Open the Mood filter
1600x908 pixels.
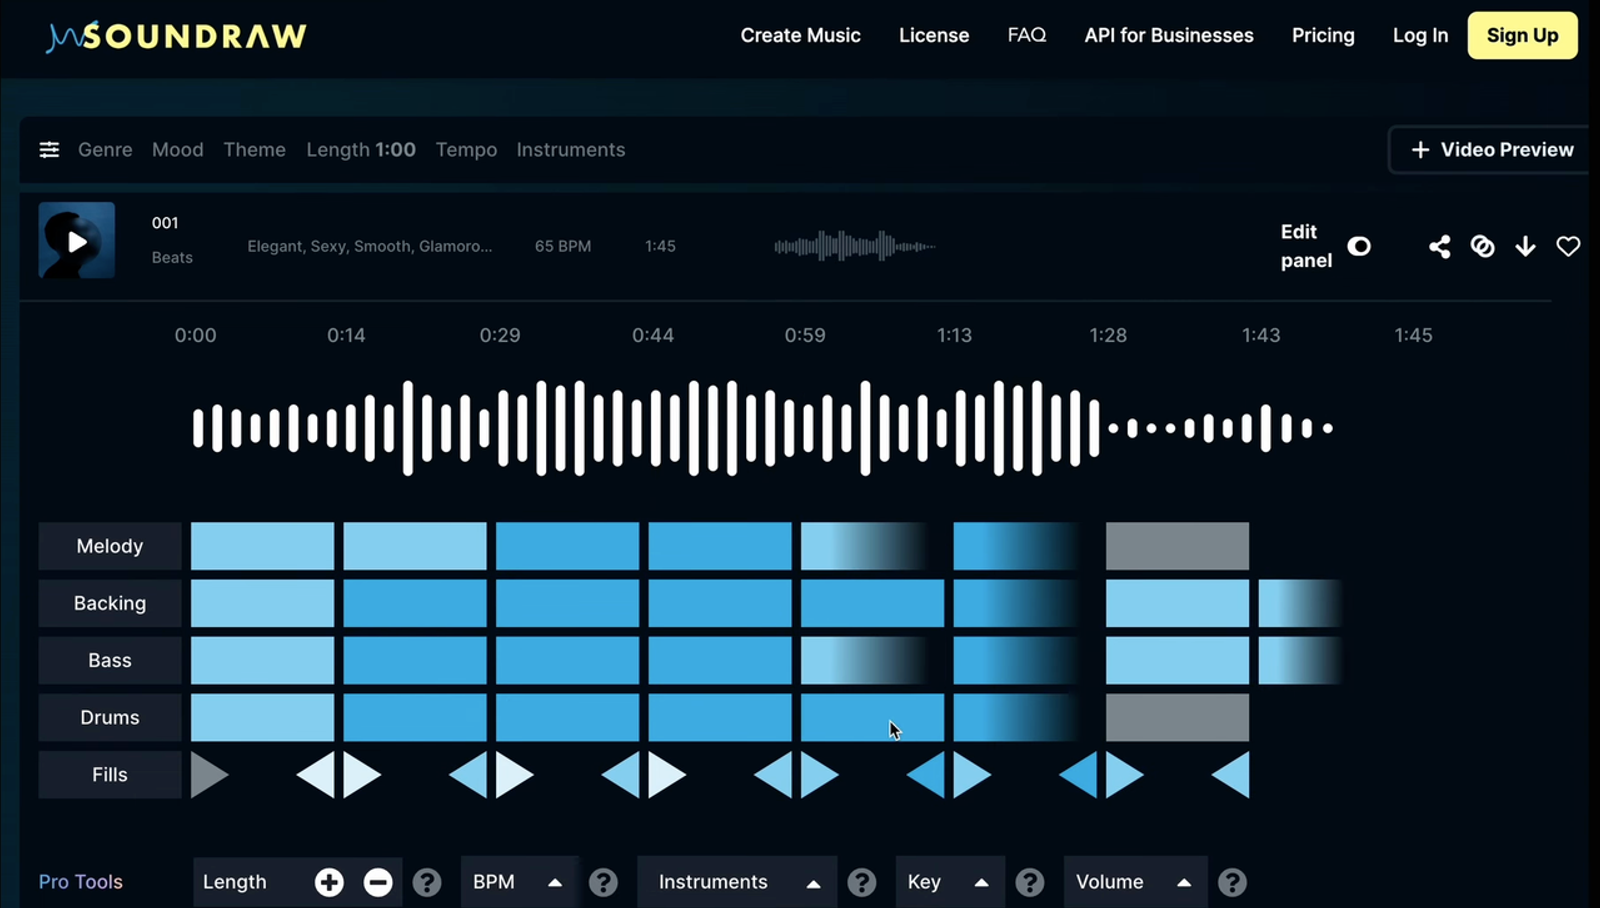pyautogui.click(x=178, y=150)
